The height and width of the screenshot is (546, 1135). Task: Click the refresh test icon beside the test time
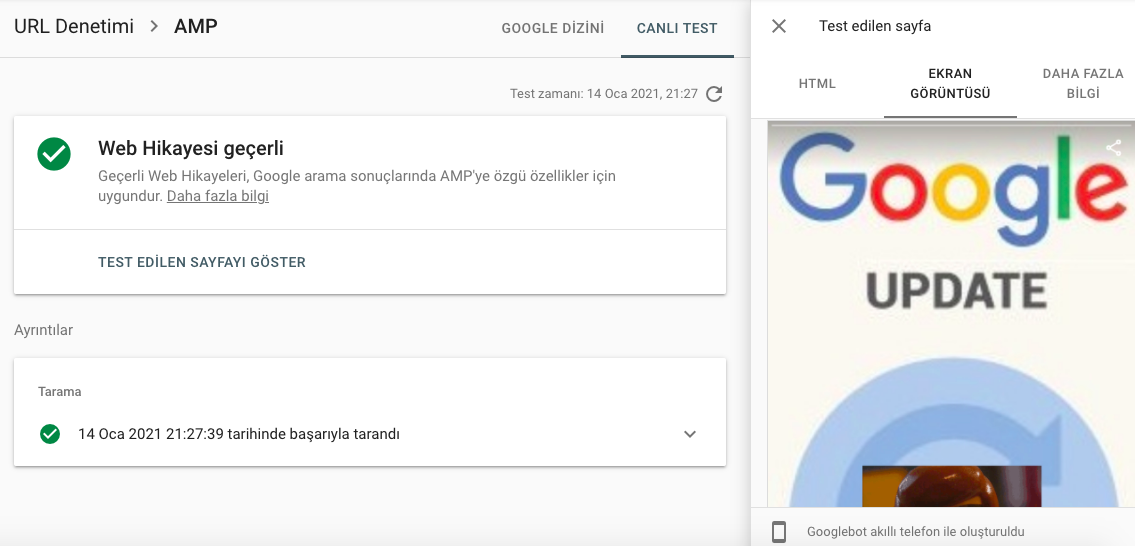(714, 93)
